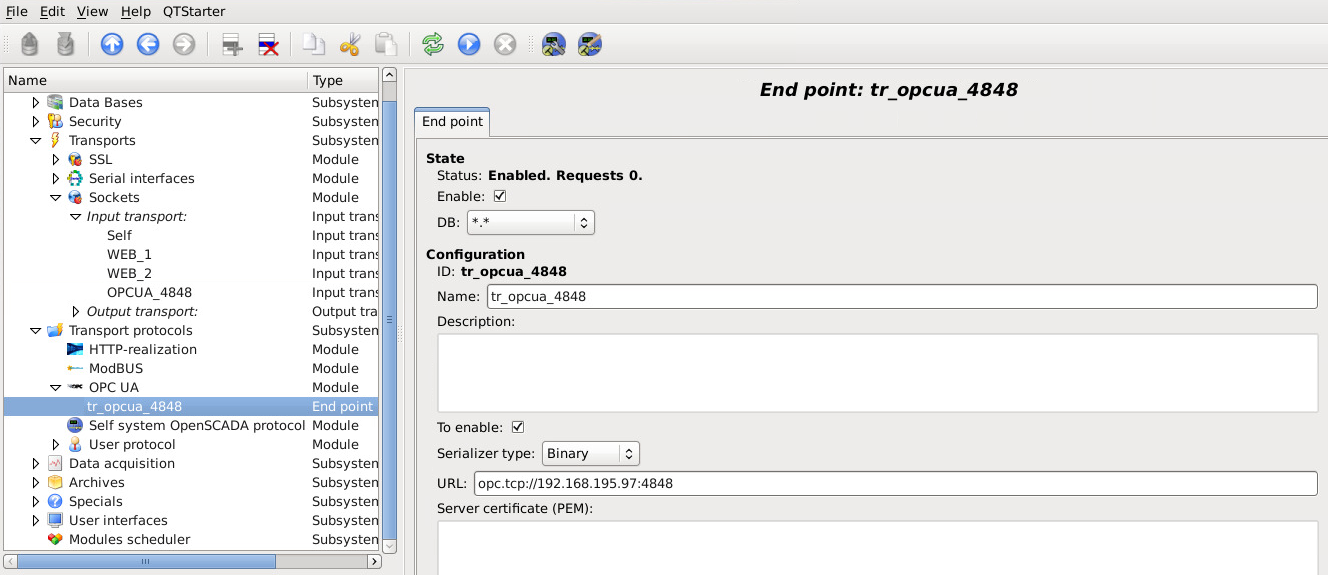The width and height of the screenshot is (1328, 575).
Task: Collapse the Transports tree node
Action: tap(36, 141)
